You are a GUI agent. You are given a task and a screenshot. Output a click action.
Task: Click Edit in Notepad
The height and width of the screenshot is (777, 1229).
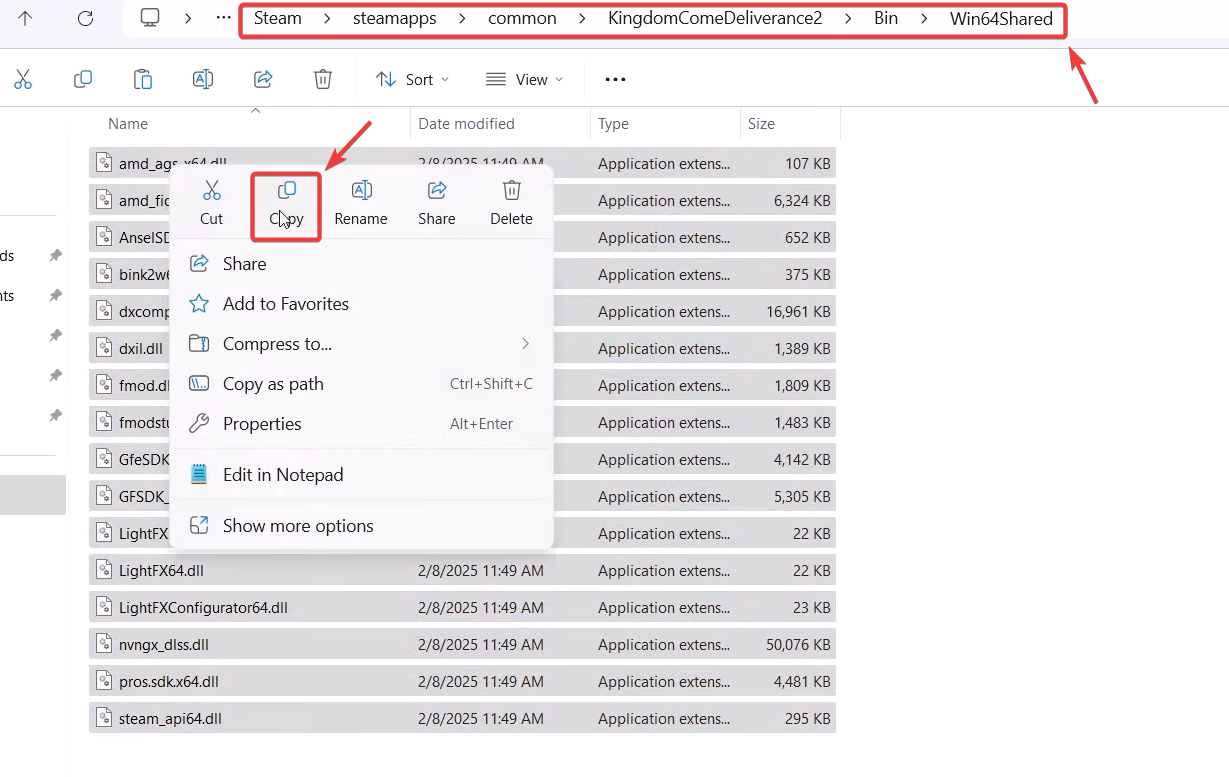pyautogui.click(x=283, y=475)
